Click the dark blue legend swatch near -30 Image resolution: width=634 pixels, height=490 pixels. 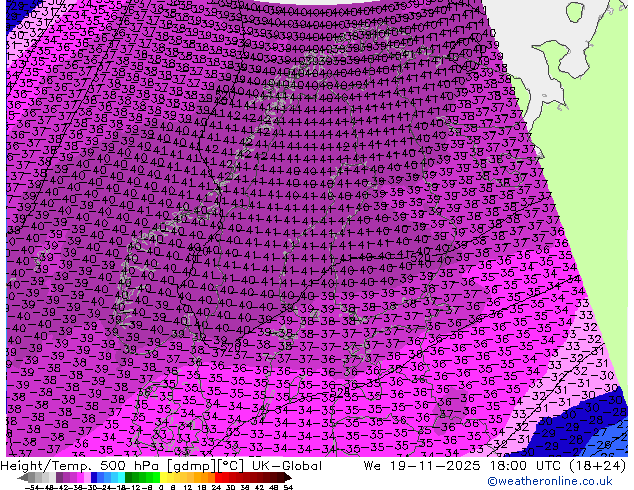pos(94,477)
